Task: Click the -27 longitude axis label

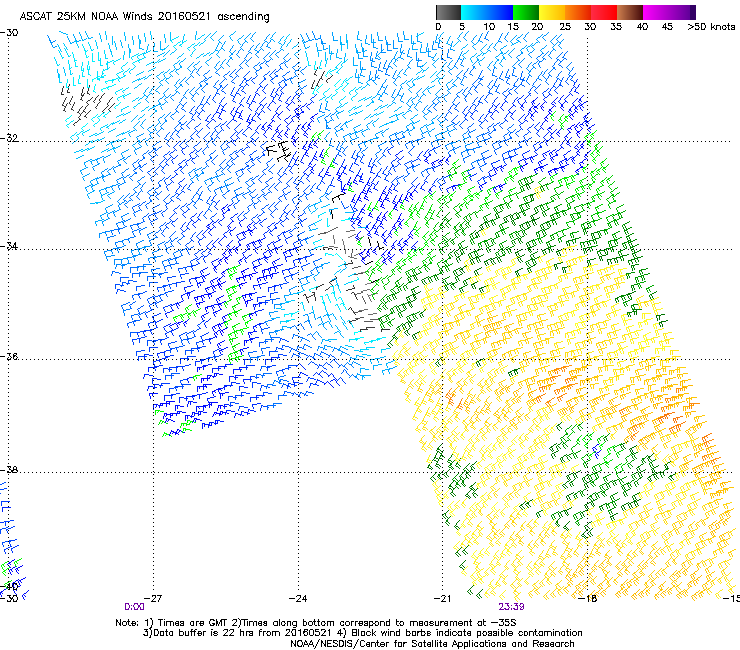Action: (x=153, y=599)
